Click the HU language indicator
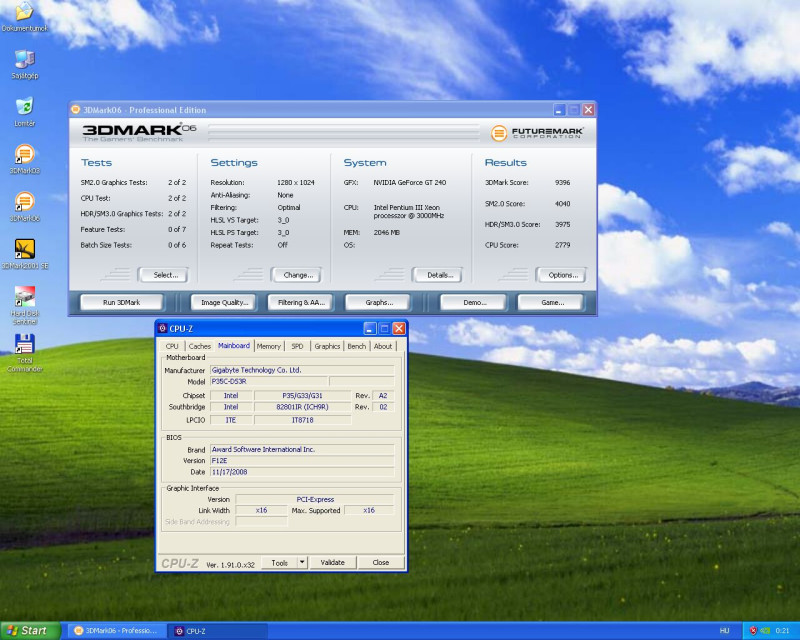Screen dimensions: 800x640 pos(724,631)
